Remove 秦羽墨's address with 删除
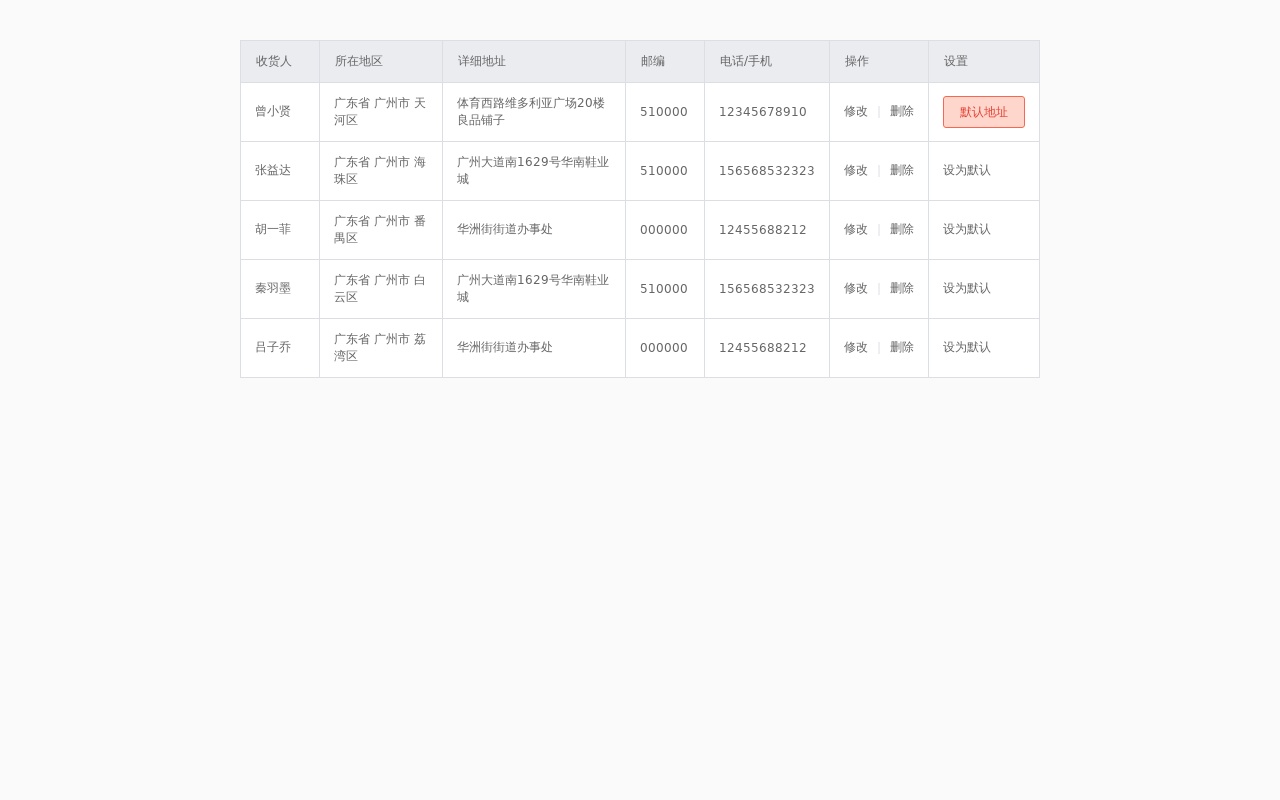This screenshot has height=800, width=1280. 902,288
